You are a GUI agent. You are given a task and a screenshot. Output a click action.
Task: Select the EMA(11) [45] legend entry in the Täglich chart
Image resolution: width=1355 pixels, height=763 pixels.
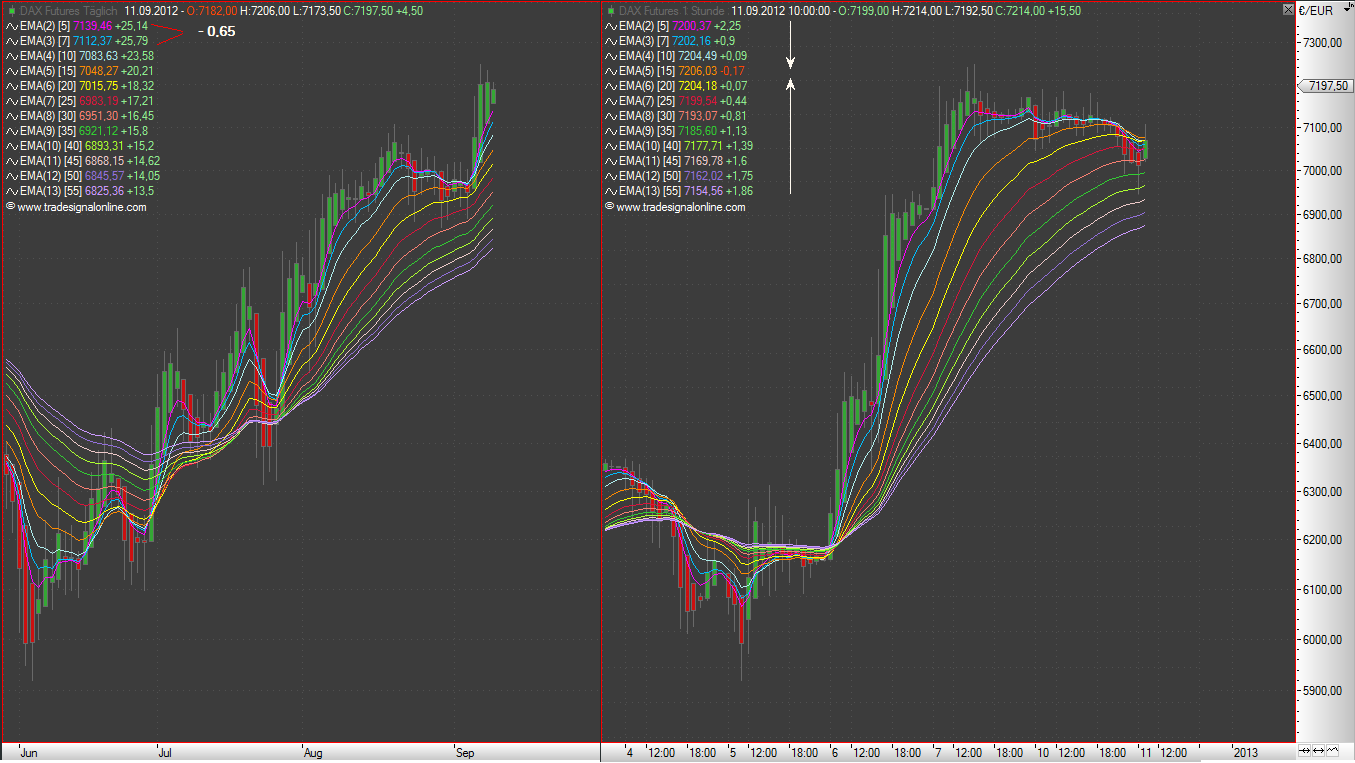[82, 161]
